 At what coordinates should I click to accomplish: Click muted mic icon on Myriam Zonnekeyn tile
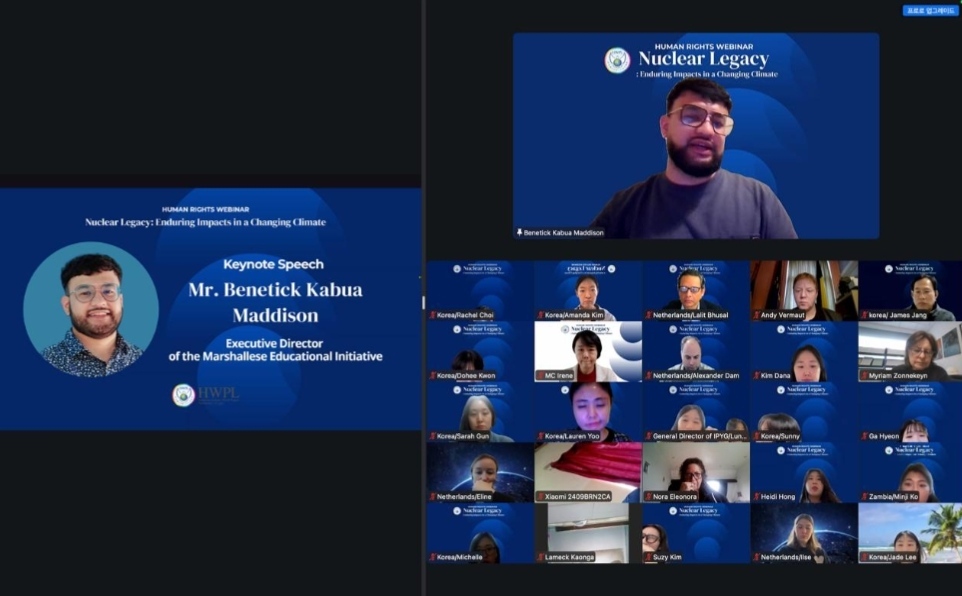(x=865, y=376)
